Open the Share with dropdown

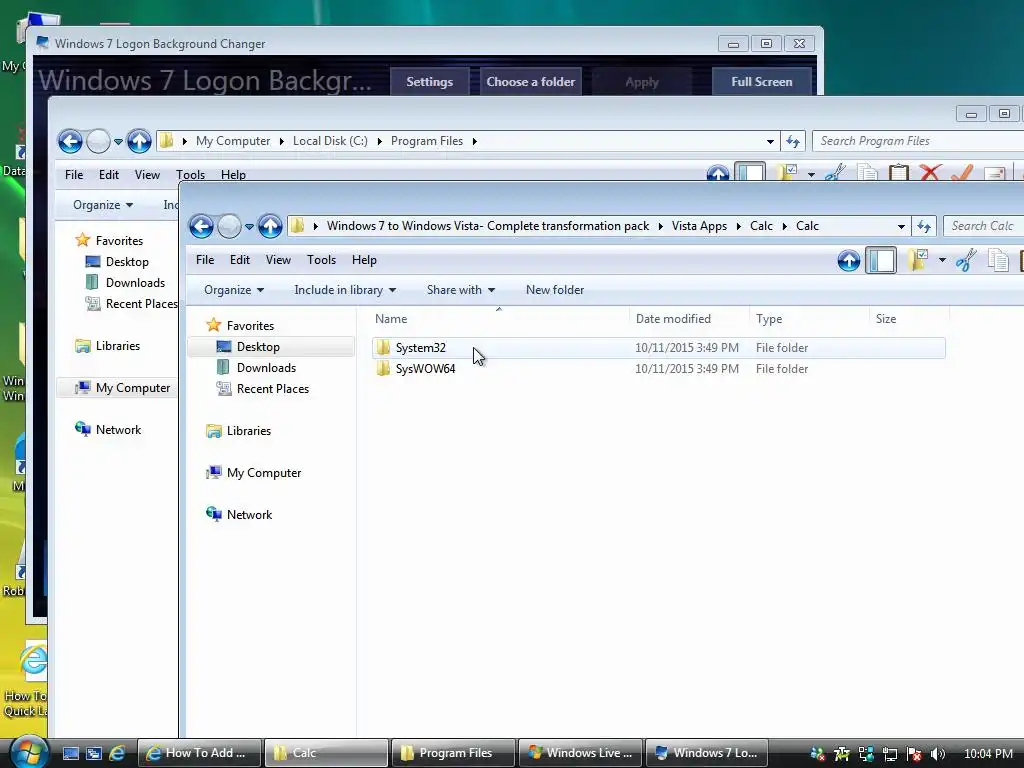(460, 290)
